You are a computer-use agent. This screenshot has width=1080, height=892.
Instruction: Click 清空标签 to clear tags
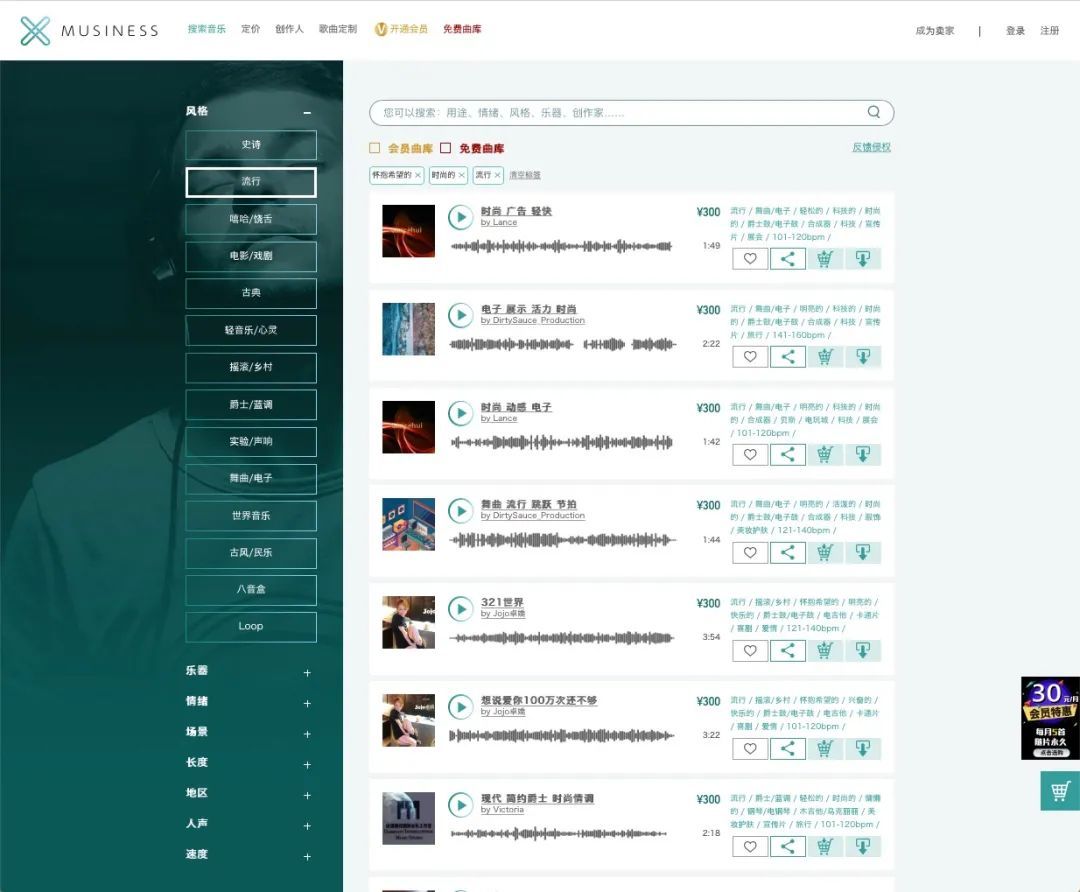(525, 175)
